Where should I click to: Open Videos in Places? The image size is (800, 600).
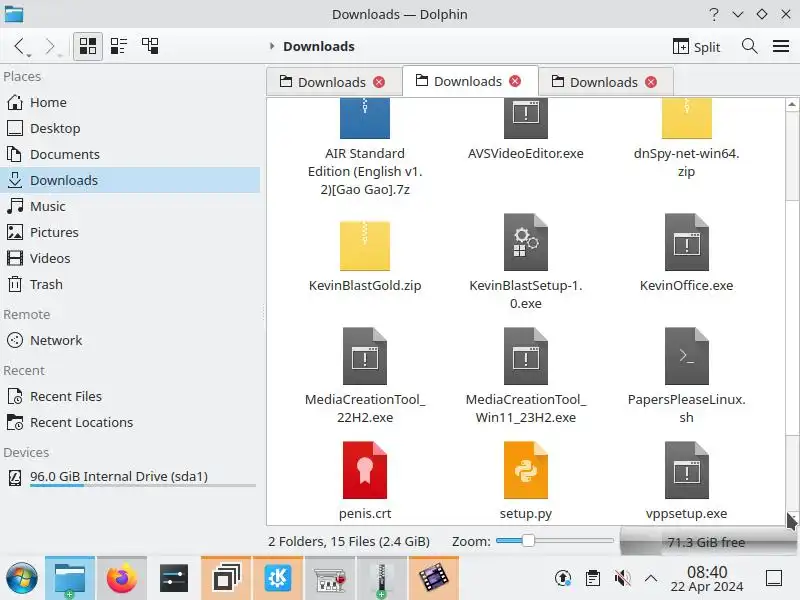click(x=130, y=258)
